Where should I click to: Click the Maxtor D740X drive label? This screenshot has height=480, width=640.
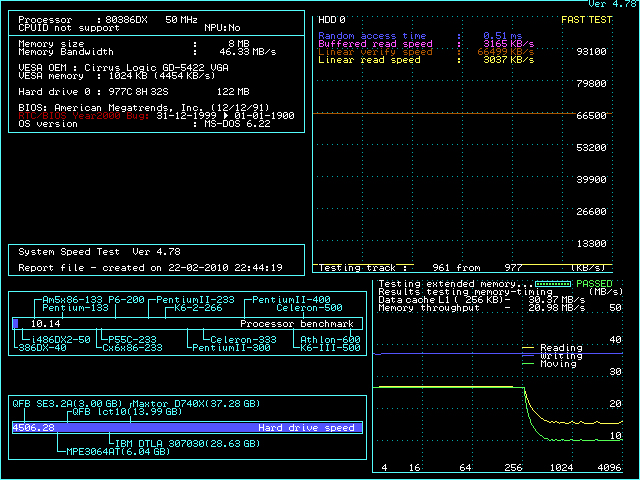click(195, 403)
